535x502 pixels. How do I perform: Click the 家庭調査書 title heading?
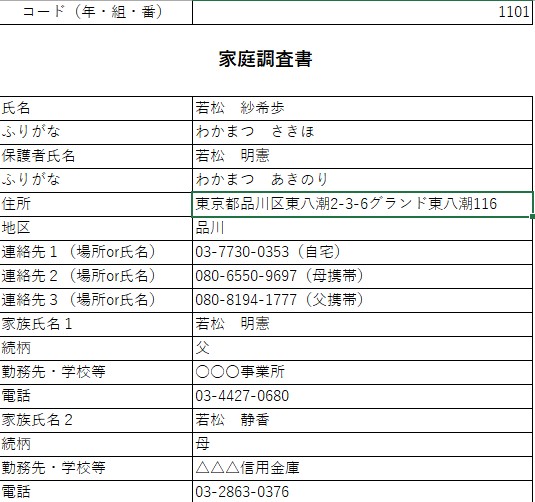pos(265,59)
